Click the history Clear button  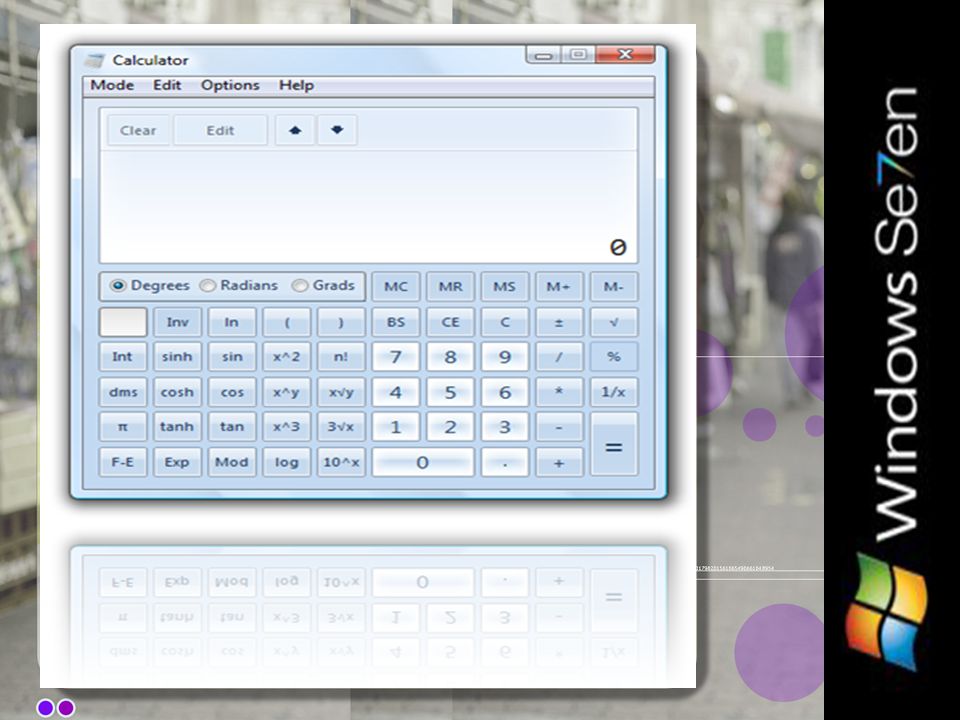[138, 130]
